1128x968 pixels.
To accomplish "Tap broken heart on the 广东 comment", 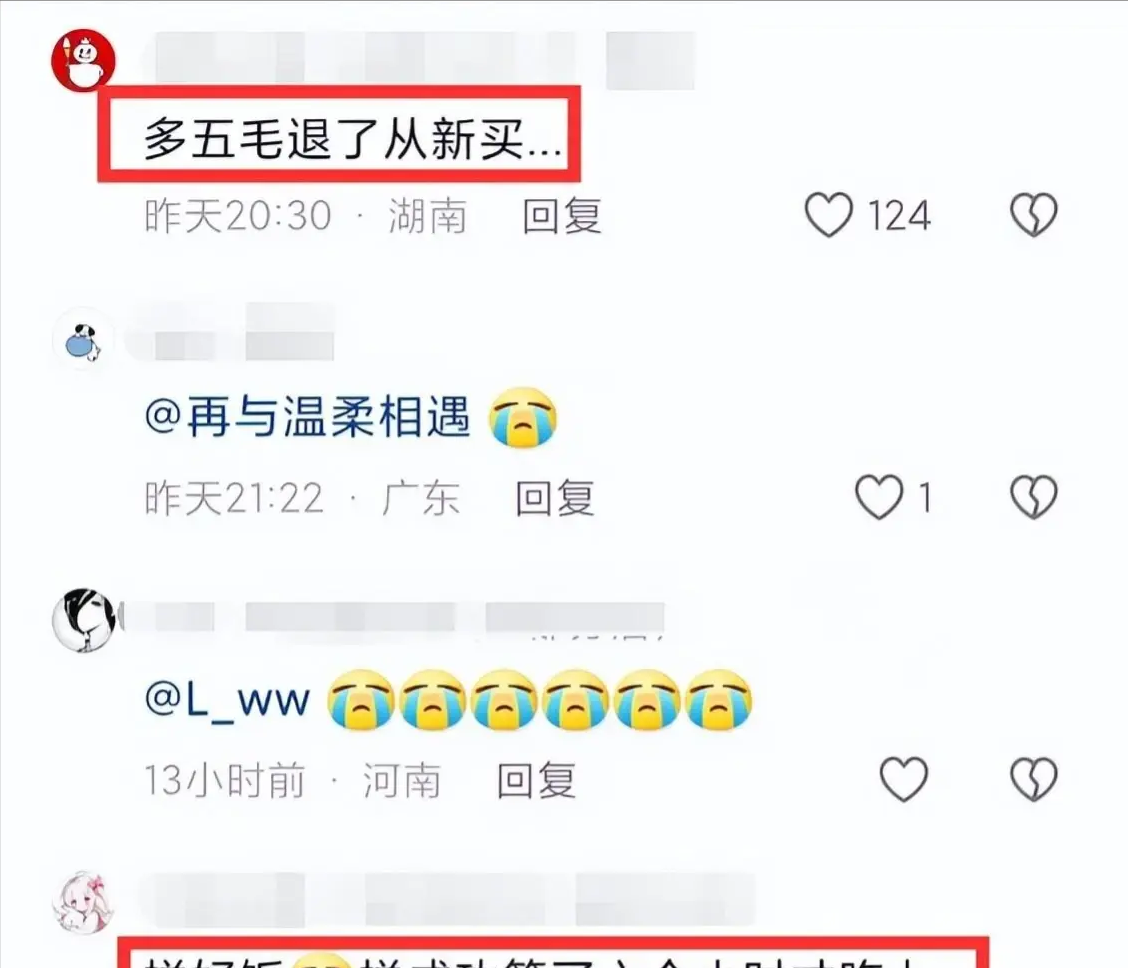I will click(1034, 497).
